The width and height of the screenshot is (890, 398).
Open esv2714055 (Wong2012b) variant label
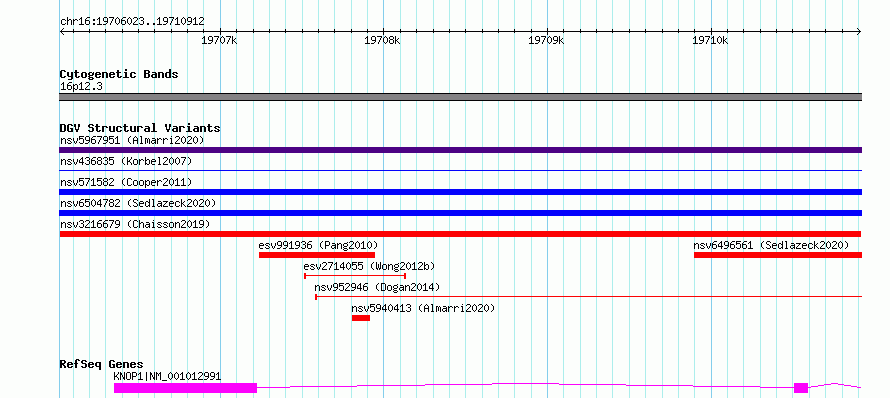coord(369,266)
